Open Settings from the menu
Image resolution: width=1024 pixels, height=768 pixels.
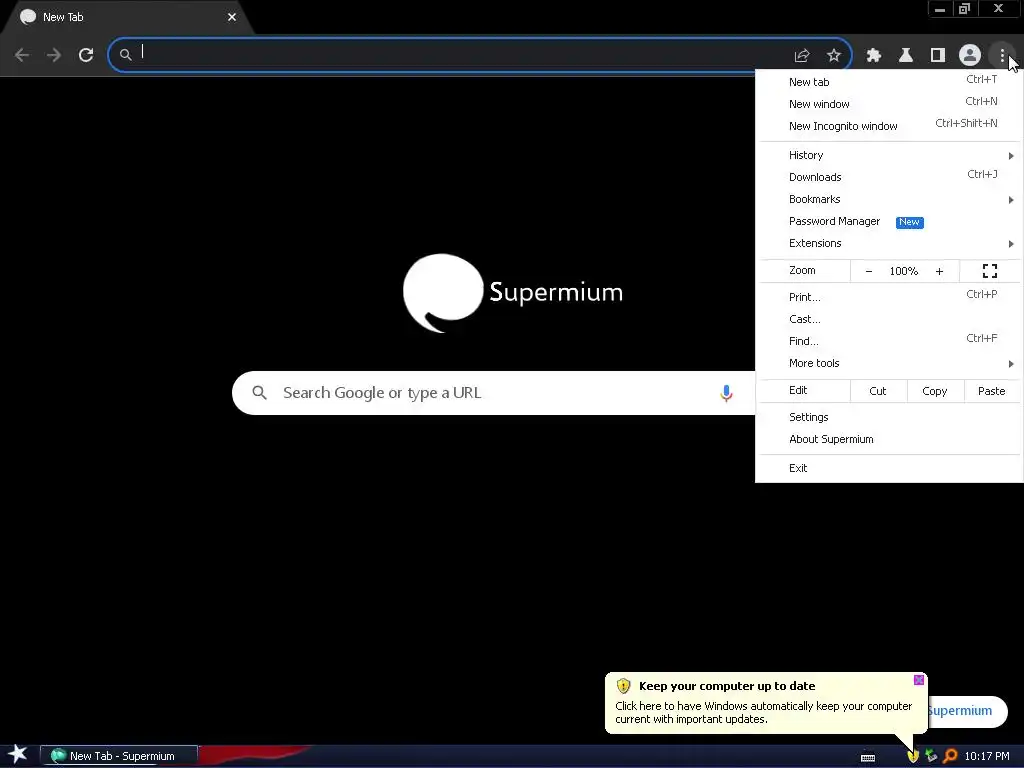889,417
